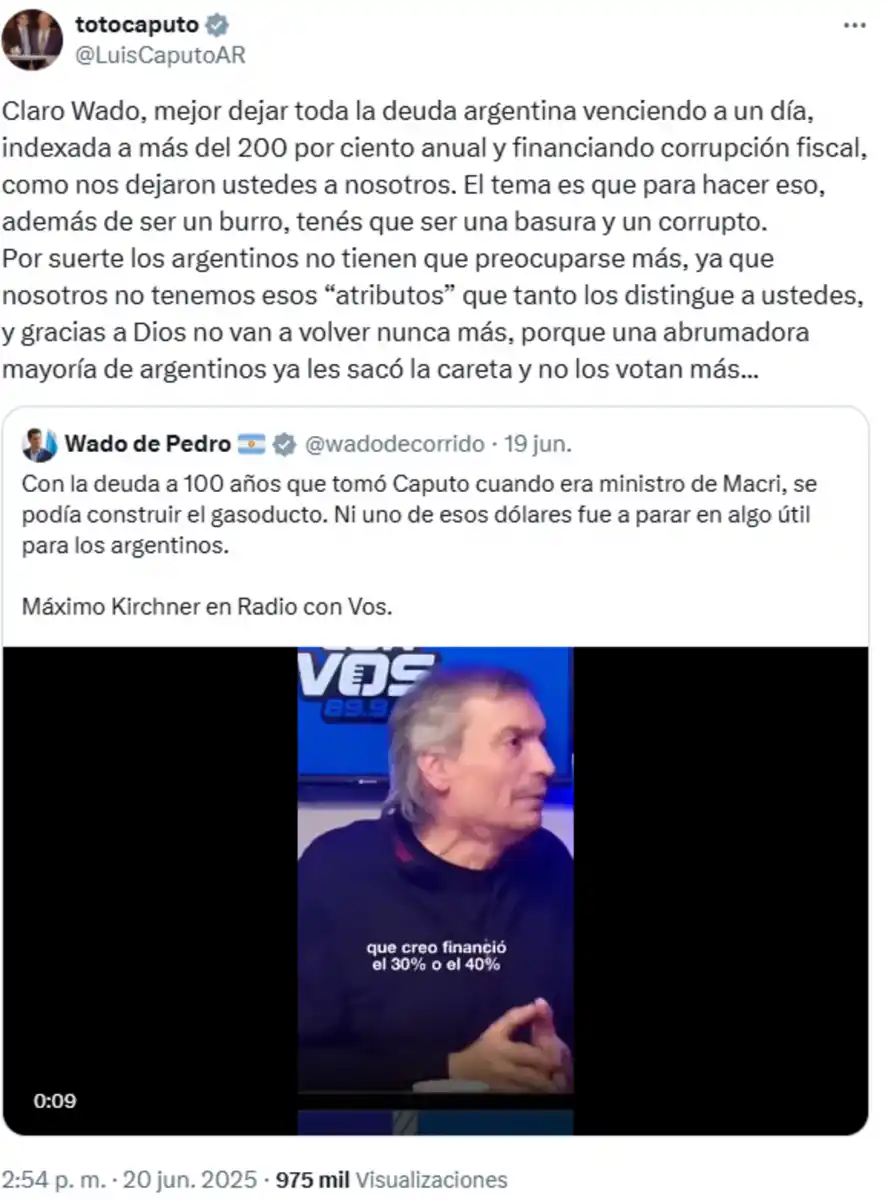Screen dimensions: 888x1200
Task: Open Wado de Pedro's small avatar
Action: (x=40, y=444)
